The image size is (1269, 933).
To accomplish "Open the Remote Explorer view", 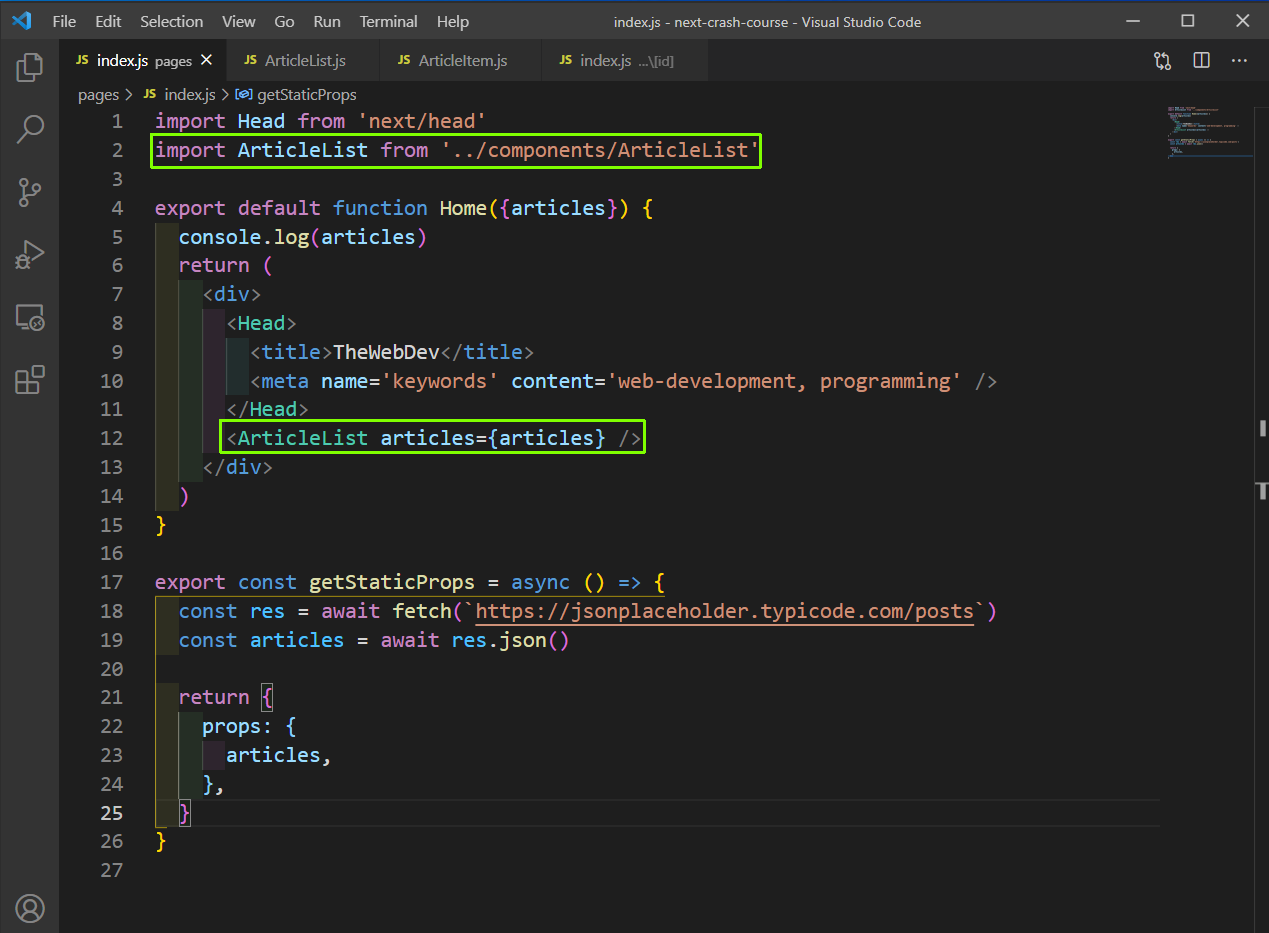I will coord(30,318).
